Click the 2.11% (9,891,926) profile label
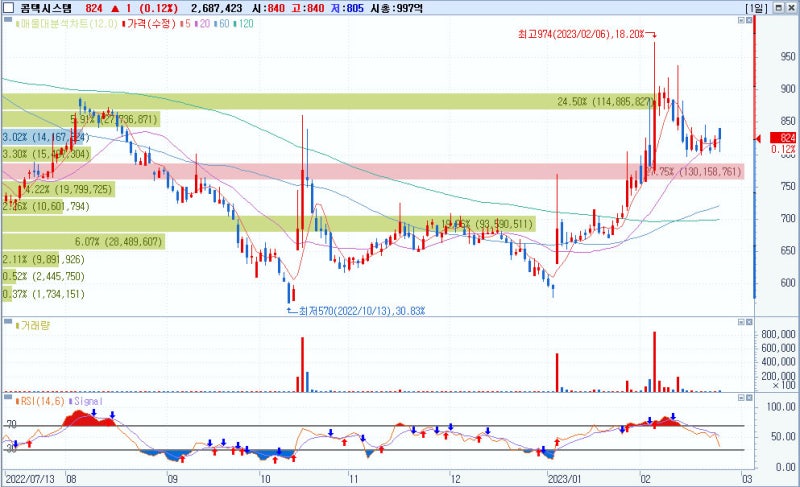Screen dimensions: 800x487 coord(43,259)
